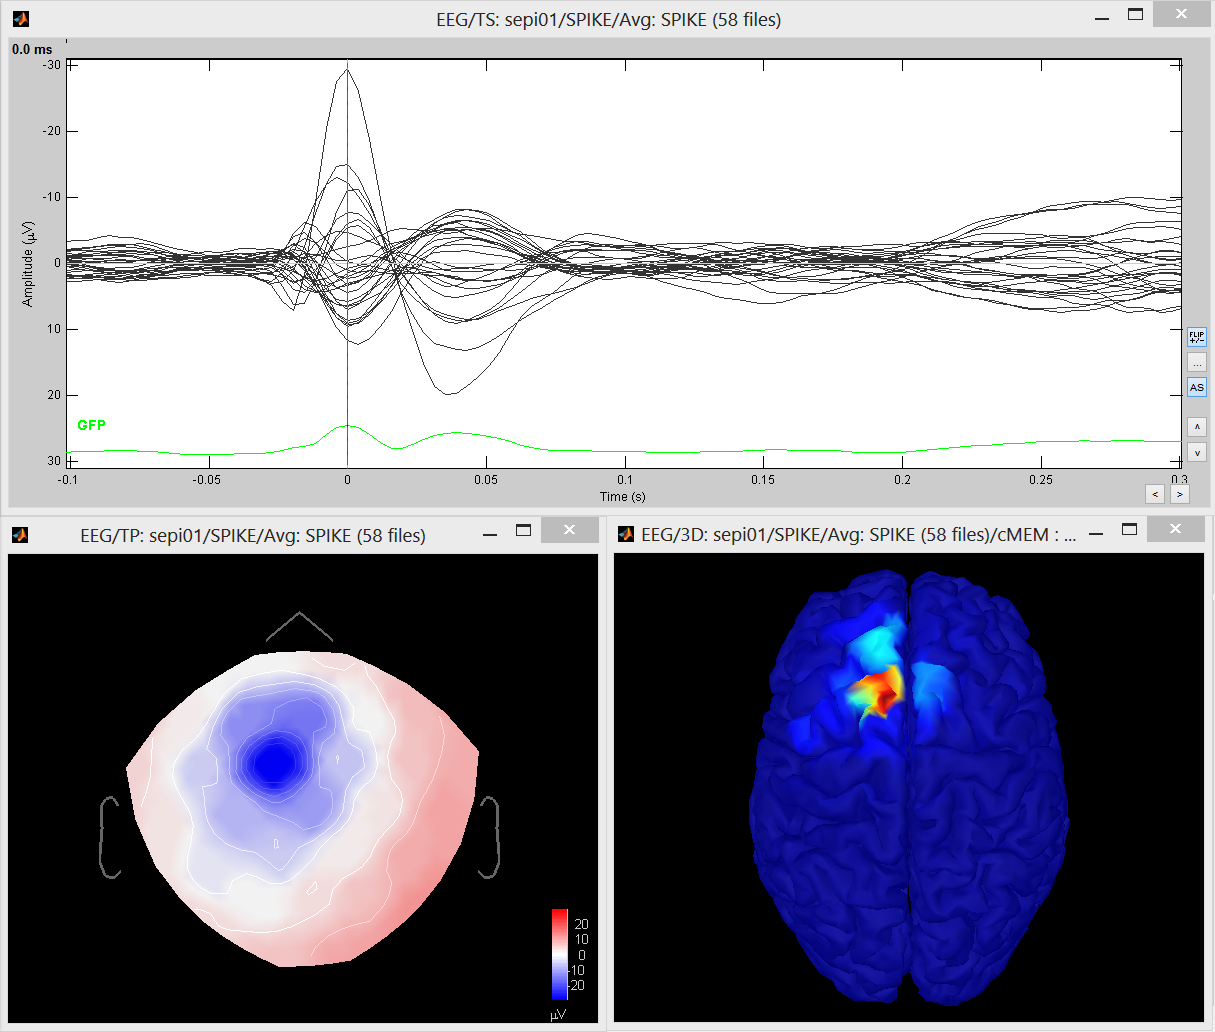Viewport: 1215px width, 1032px height.
Task: Minimize the EEG/TP topography window
Action: click(490, 535)
